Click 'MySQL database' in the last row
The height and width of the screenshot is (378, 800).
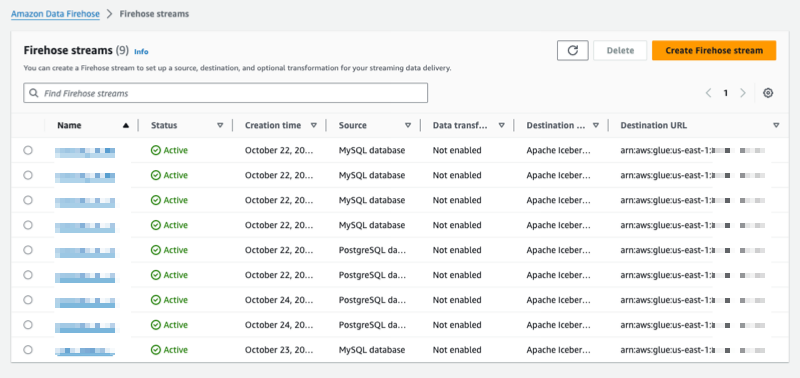(x=372, y=350)
